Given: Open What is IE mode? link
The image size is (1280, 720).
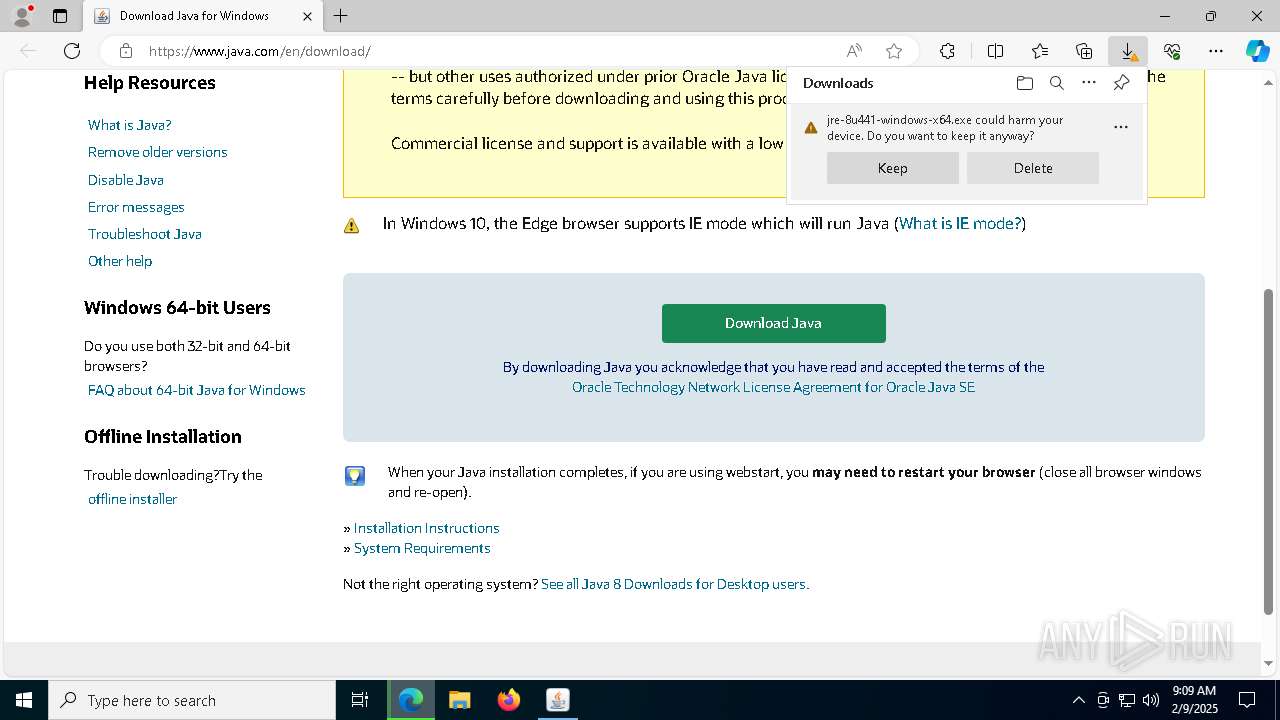Looking at the screenshot, I should pyautogui.click(x=960, y=223).
